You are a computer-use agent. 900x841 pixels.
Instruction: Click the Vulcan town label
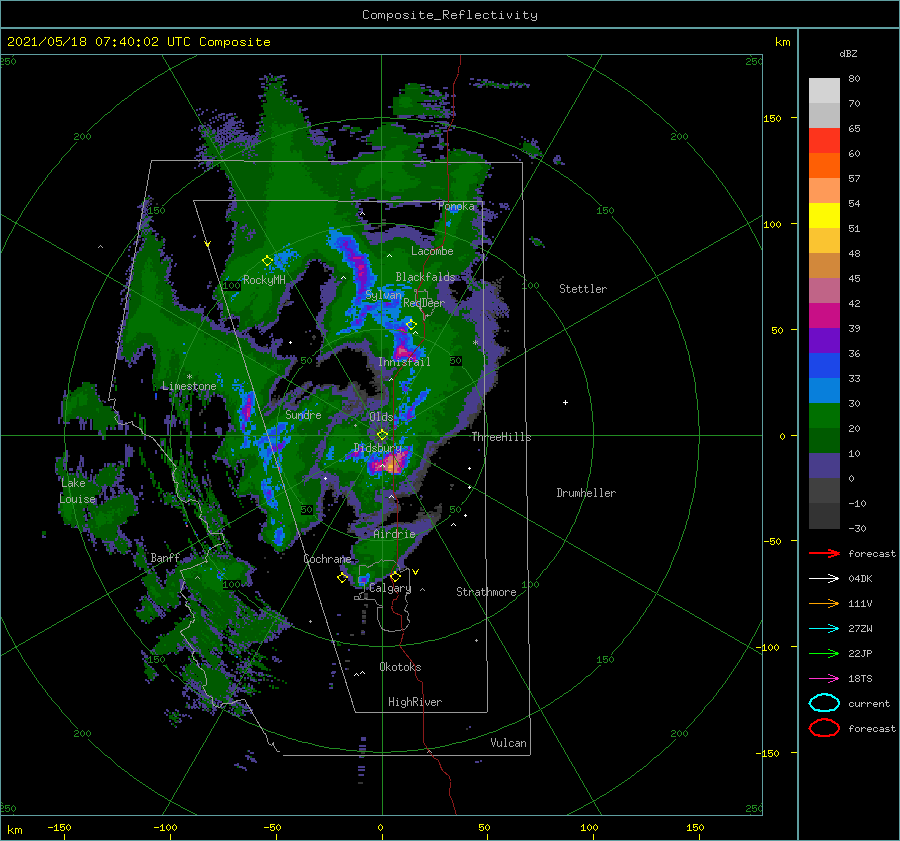508,743
